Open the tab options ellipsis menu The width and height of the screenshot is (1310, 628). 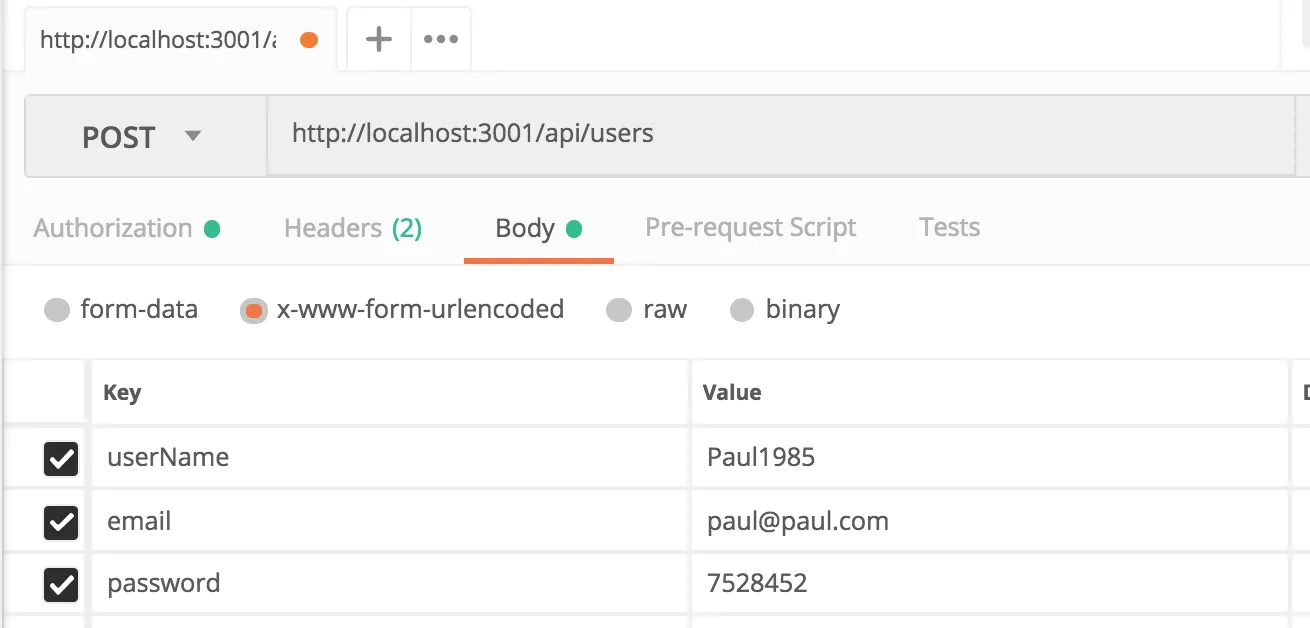click(x=441, y=40)
